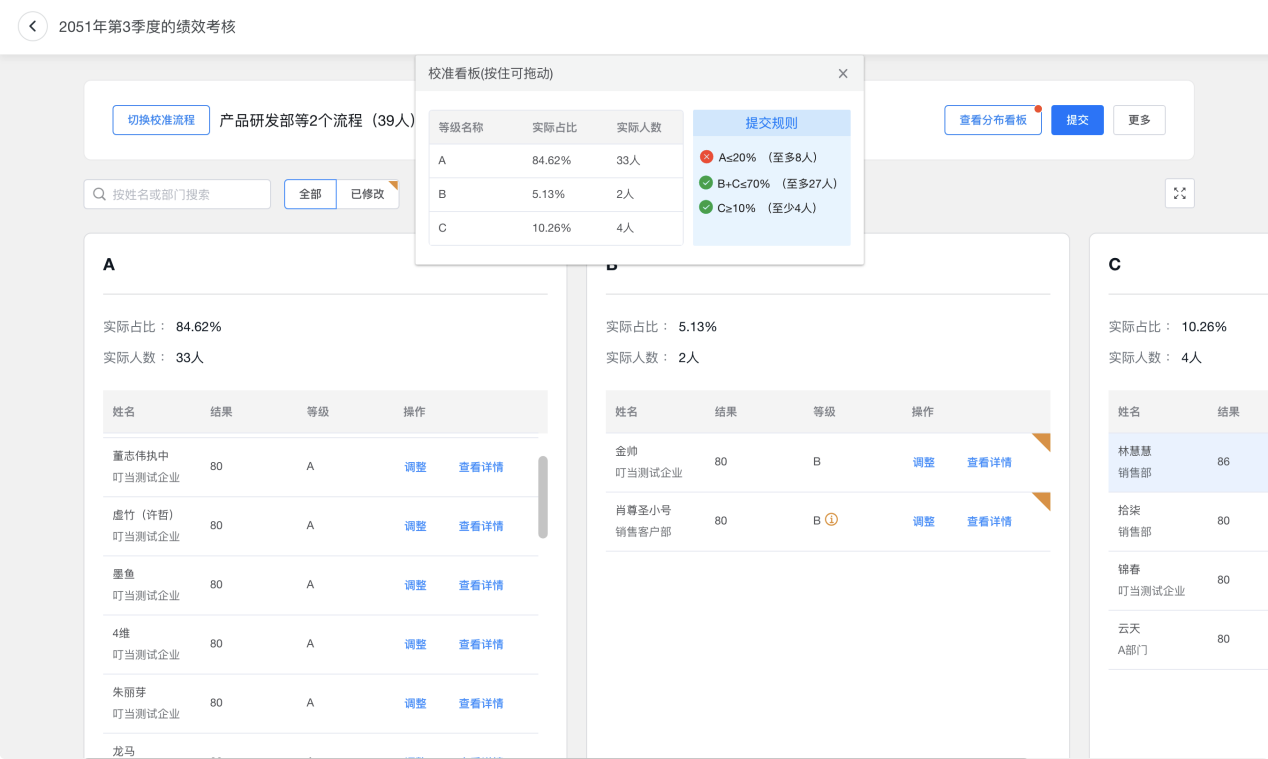Click 查看详情 for 金帅
This screenshot has height=759, width=1268.
pyautogui.click(x=989, y=462)
